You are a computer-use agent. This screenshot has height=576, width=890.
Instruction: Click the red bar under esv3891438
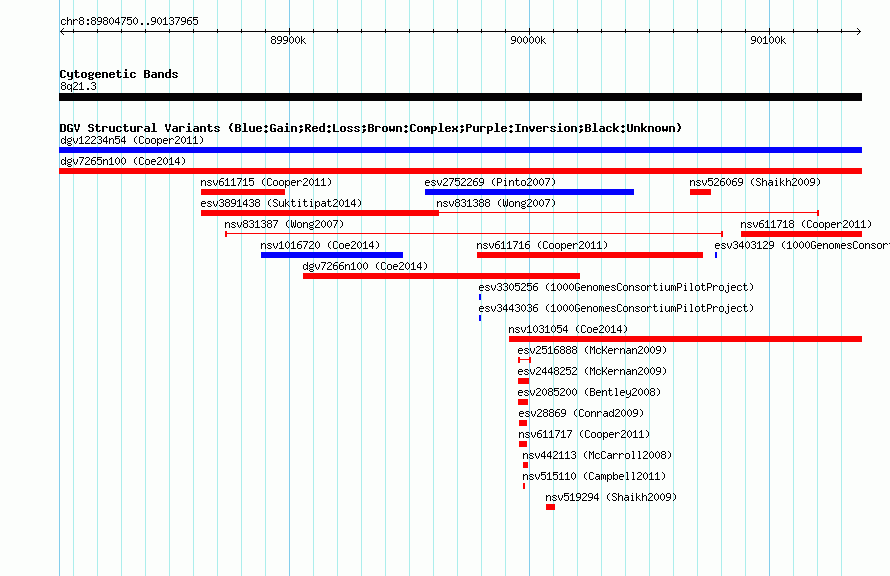point(320,213)
